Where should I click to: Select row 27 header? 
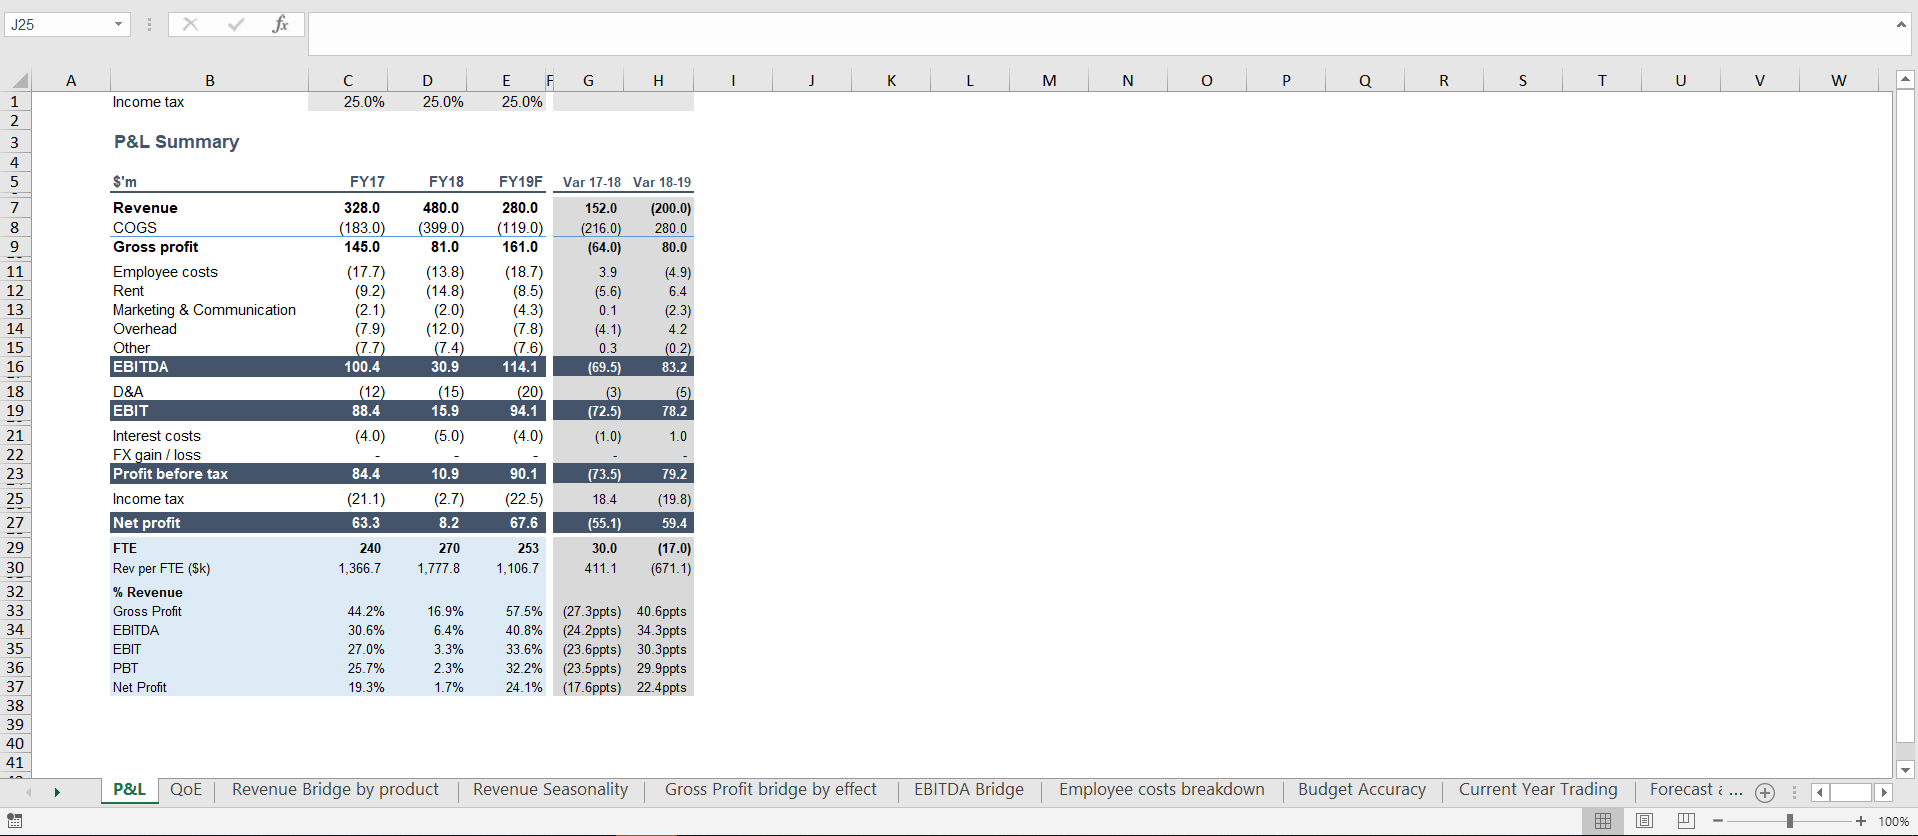[x=15, y=523]
